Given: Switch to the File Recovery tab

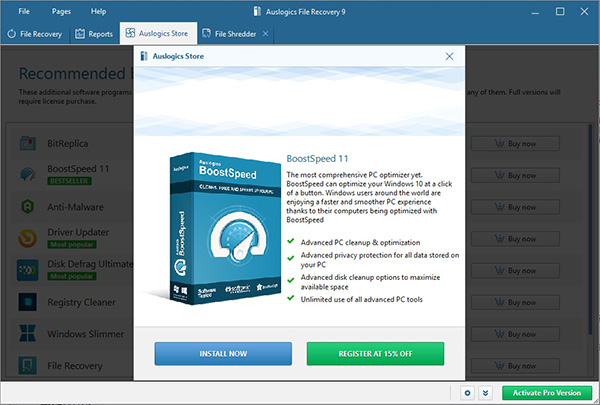Looking at the screenshot, I should [x=34, y=34].
